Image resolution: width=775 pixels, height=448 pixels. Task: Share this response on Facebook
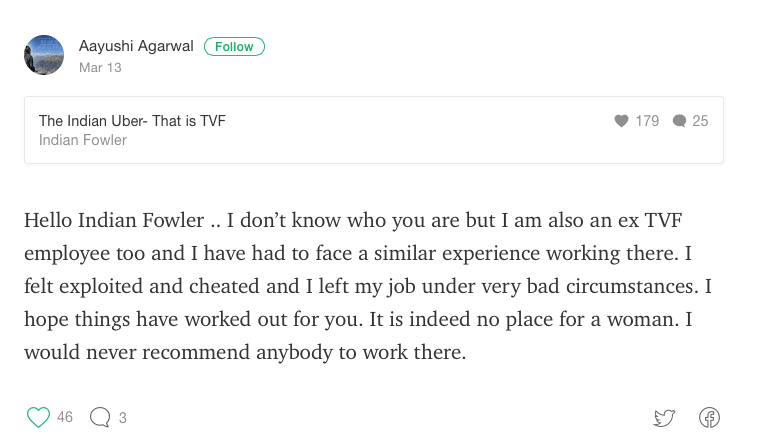tap(709, 418)
